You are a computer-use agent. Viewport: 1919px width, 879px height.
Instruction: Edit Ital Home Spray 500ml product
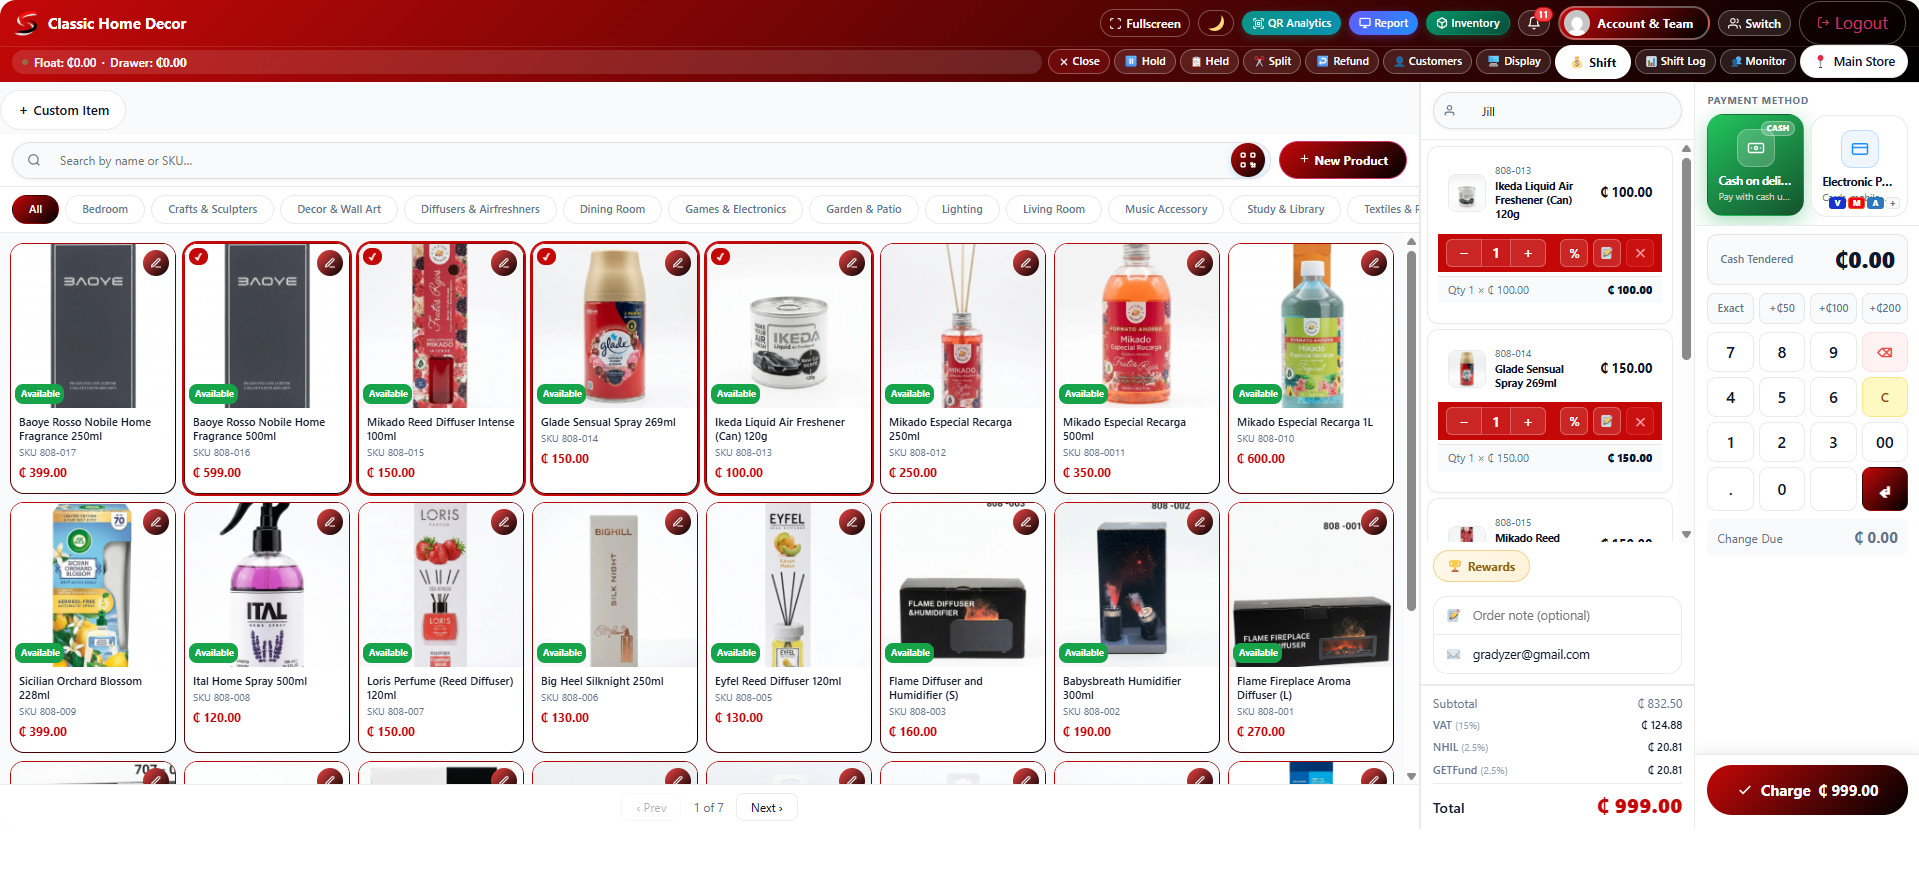[330, 522]
